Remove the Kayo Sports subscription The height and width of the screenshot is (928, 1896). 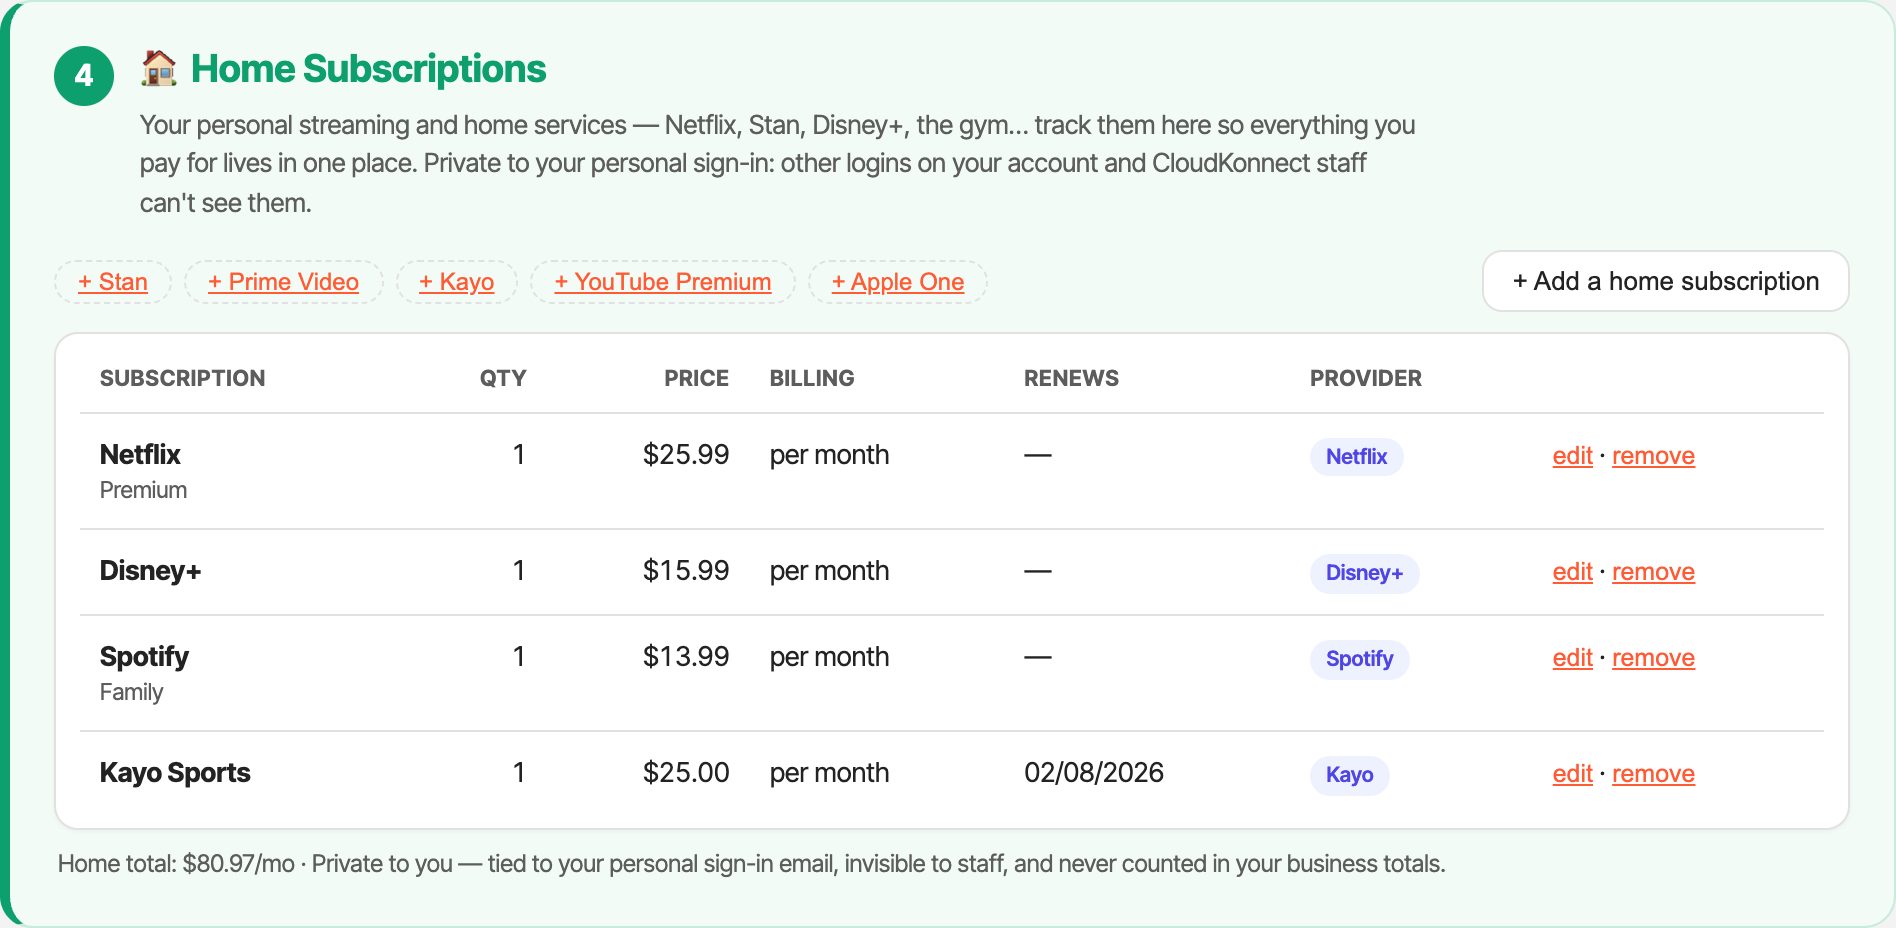point(1653,774)
